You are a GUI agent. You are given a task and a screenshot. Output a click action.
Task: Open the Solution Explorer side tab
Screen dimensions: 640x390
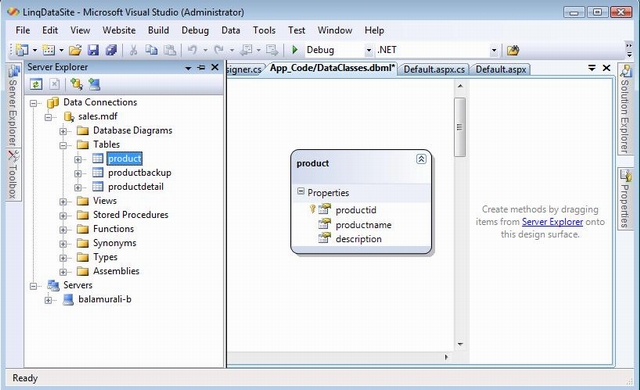[x=625, y=109]
